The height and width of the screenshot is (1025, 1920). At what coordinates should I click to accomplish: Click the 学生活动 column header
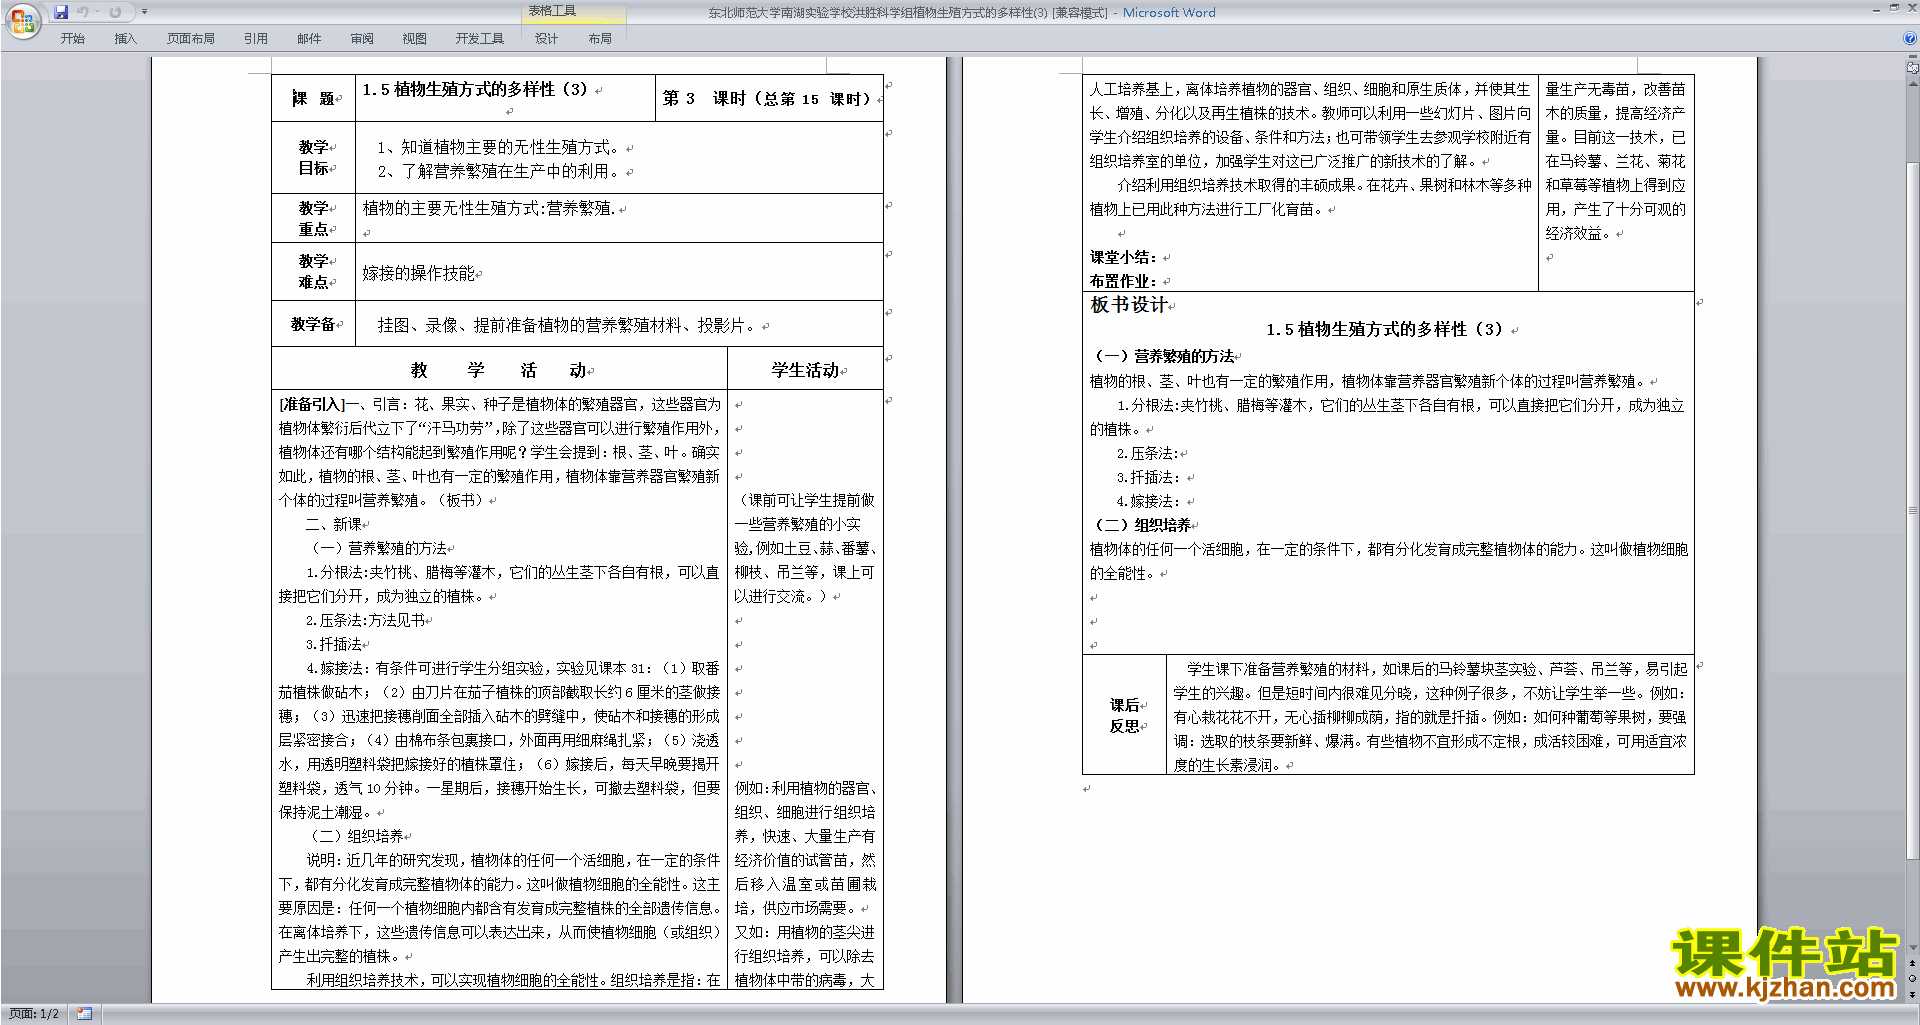point(805,370)
